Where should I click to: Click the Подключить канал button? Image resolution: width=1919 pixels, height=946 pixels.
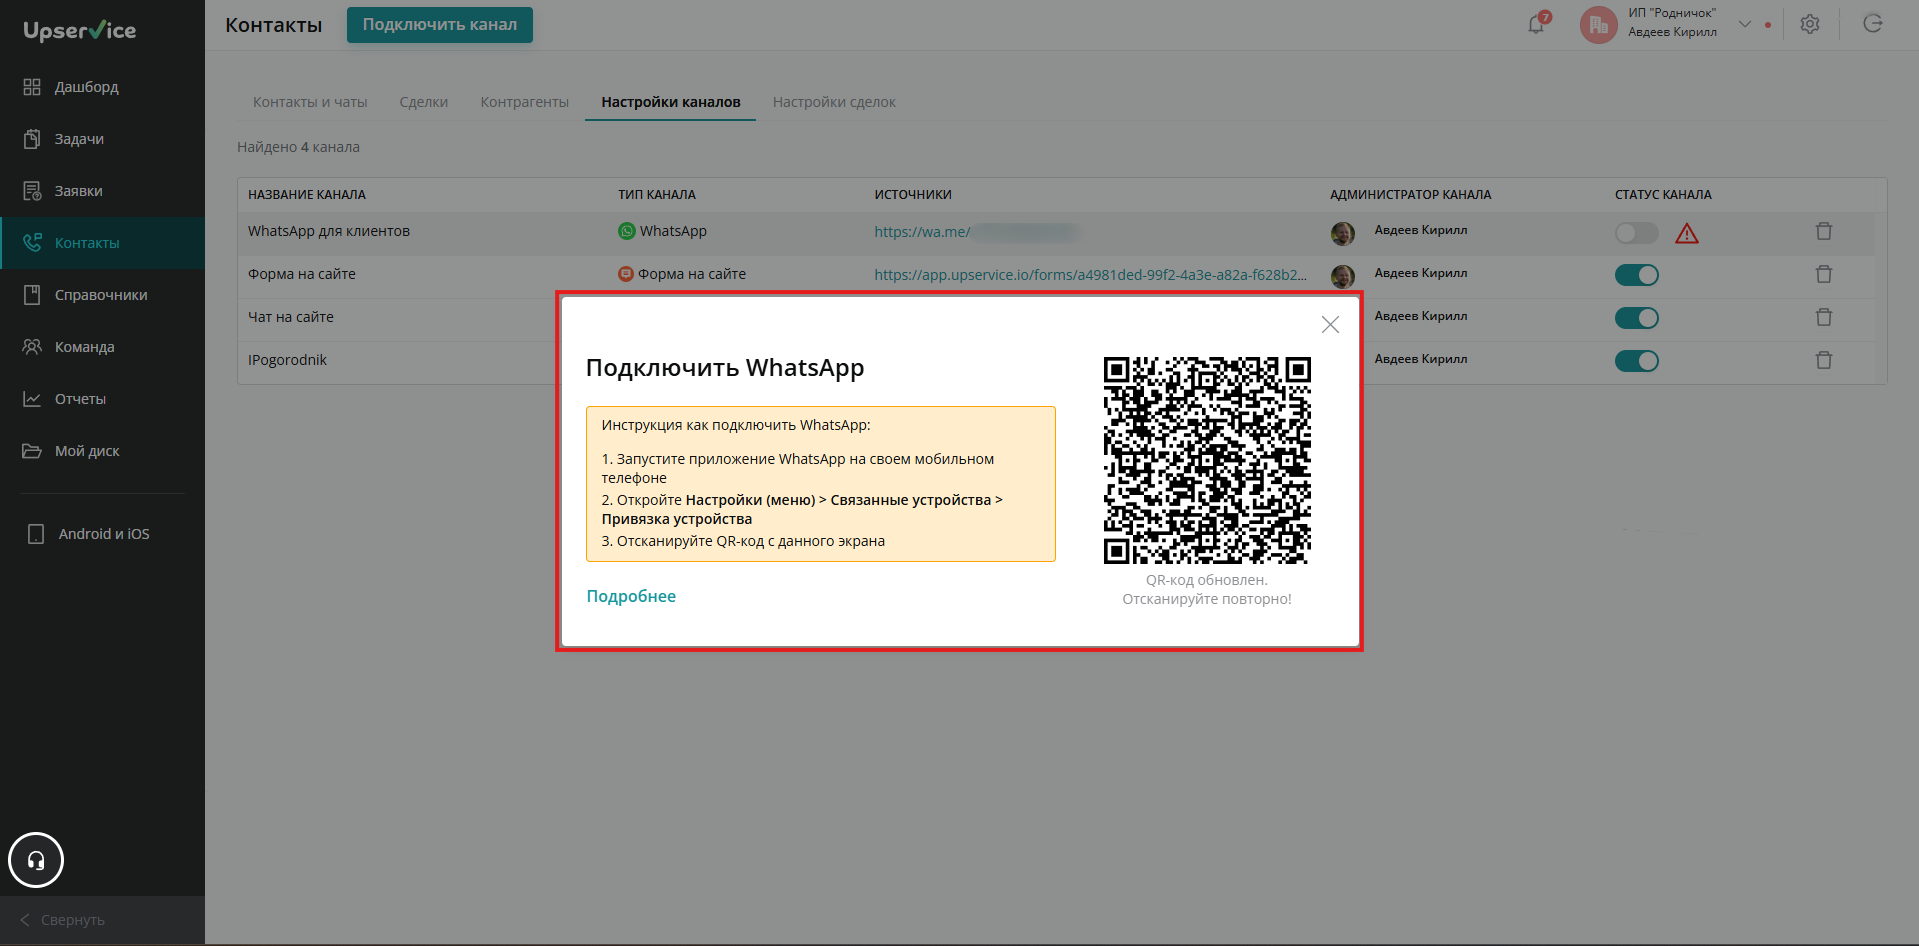click(x=440, y=25)
